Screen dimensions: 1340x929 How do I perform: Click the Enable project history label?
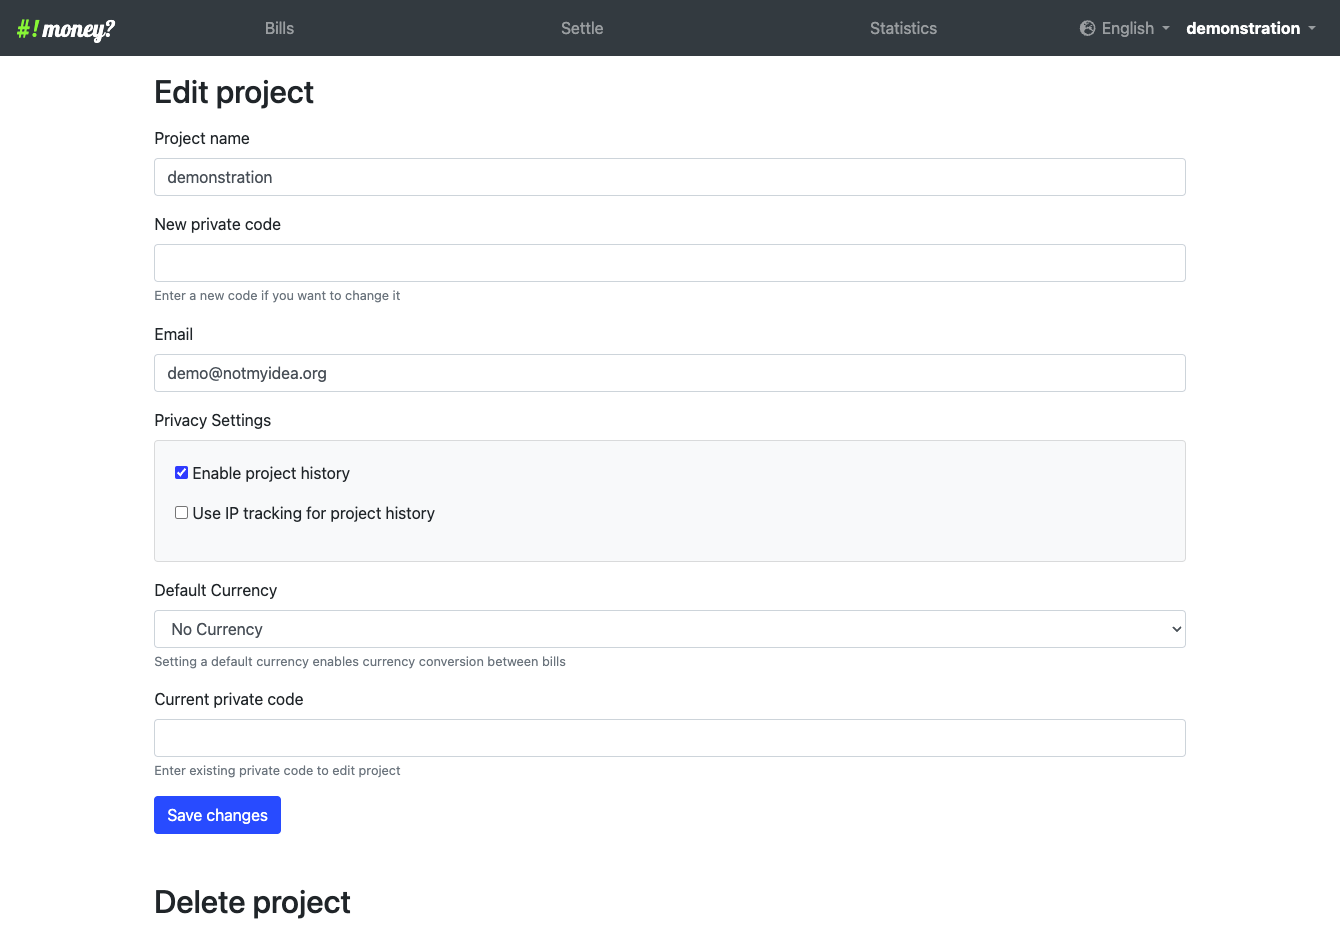[x=271, y=473]
